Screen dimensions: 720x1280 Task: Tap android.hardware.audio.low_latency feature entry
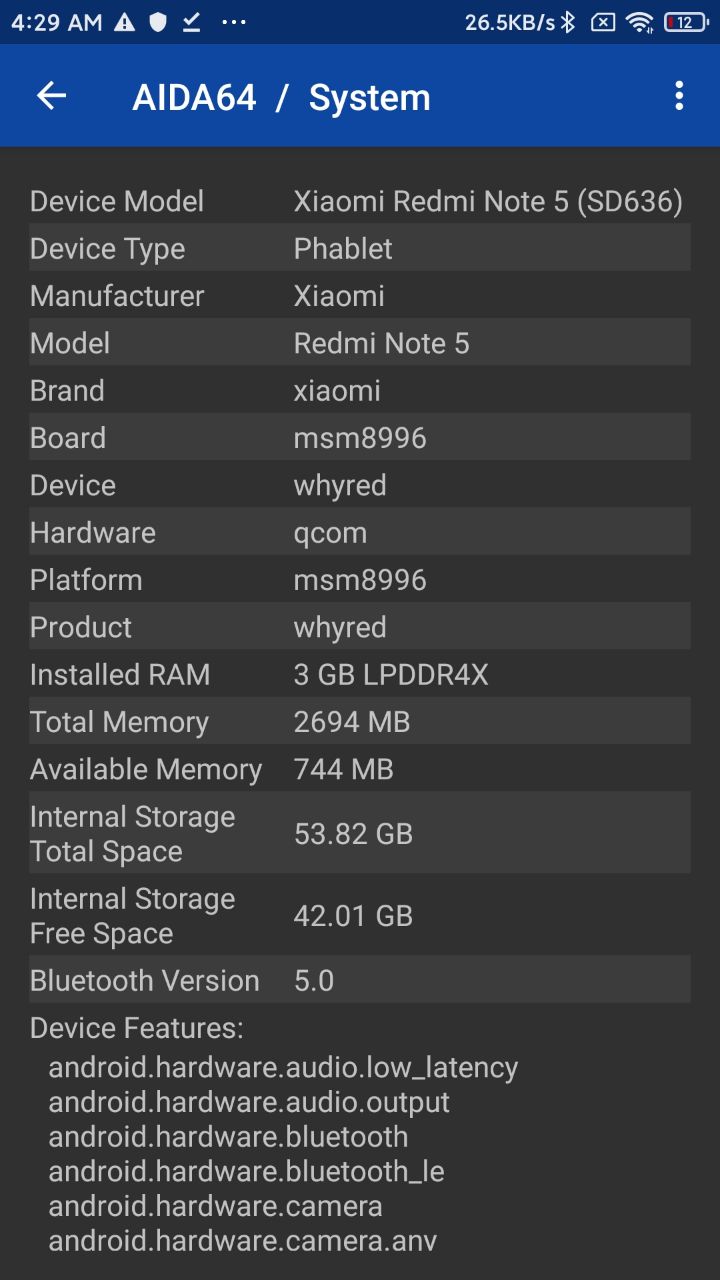click(283, 1067)
